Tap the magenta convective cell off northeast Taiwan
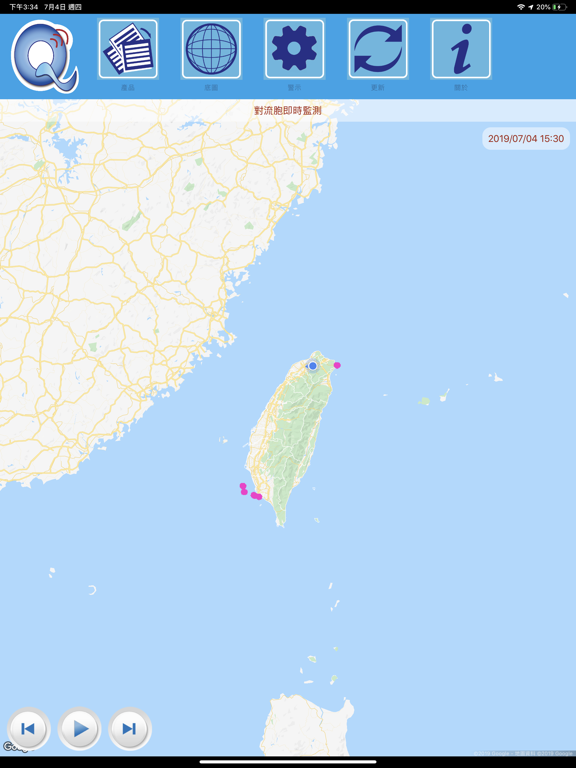This screenshot has width=576, height=768. tap(337, 365)
